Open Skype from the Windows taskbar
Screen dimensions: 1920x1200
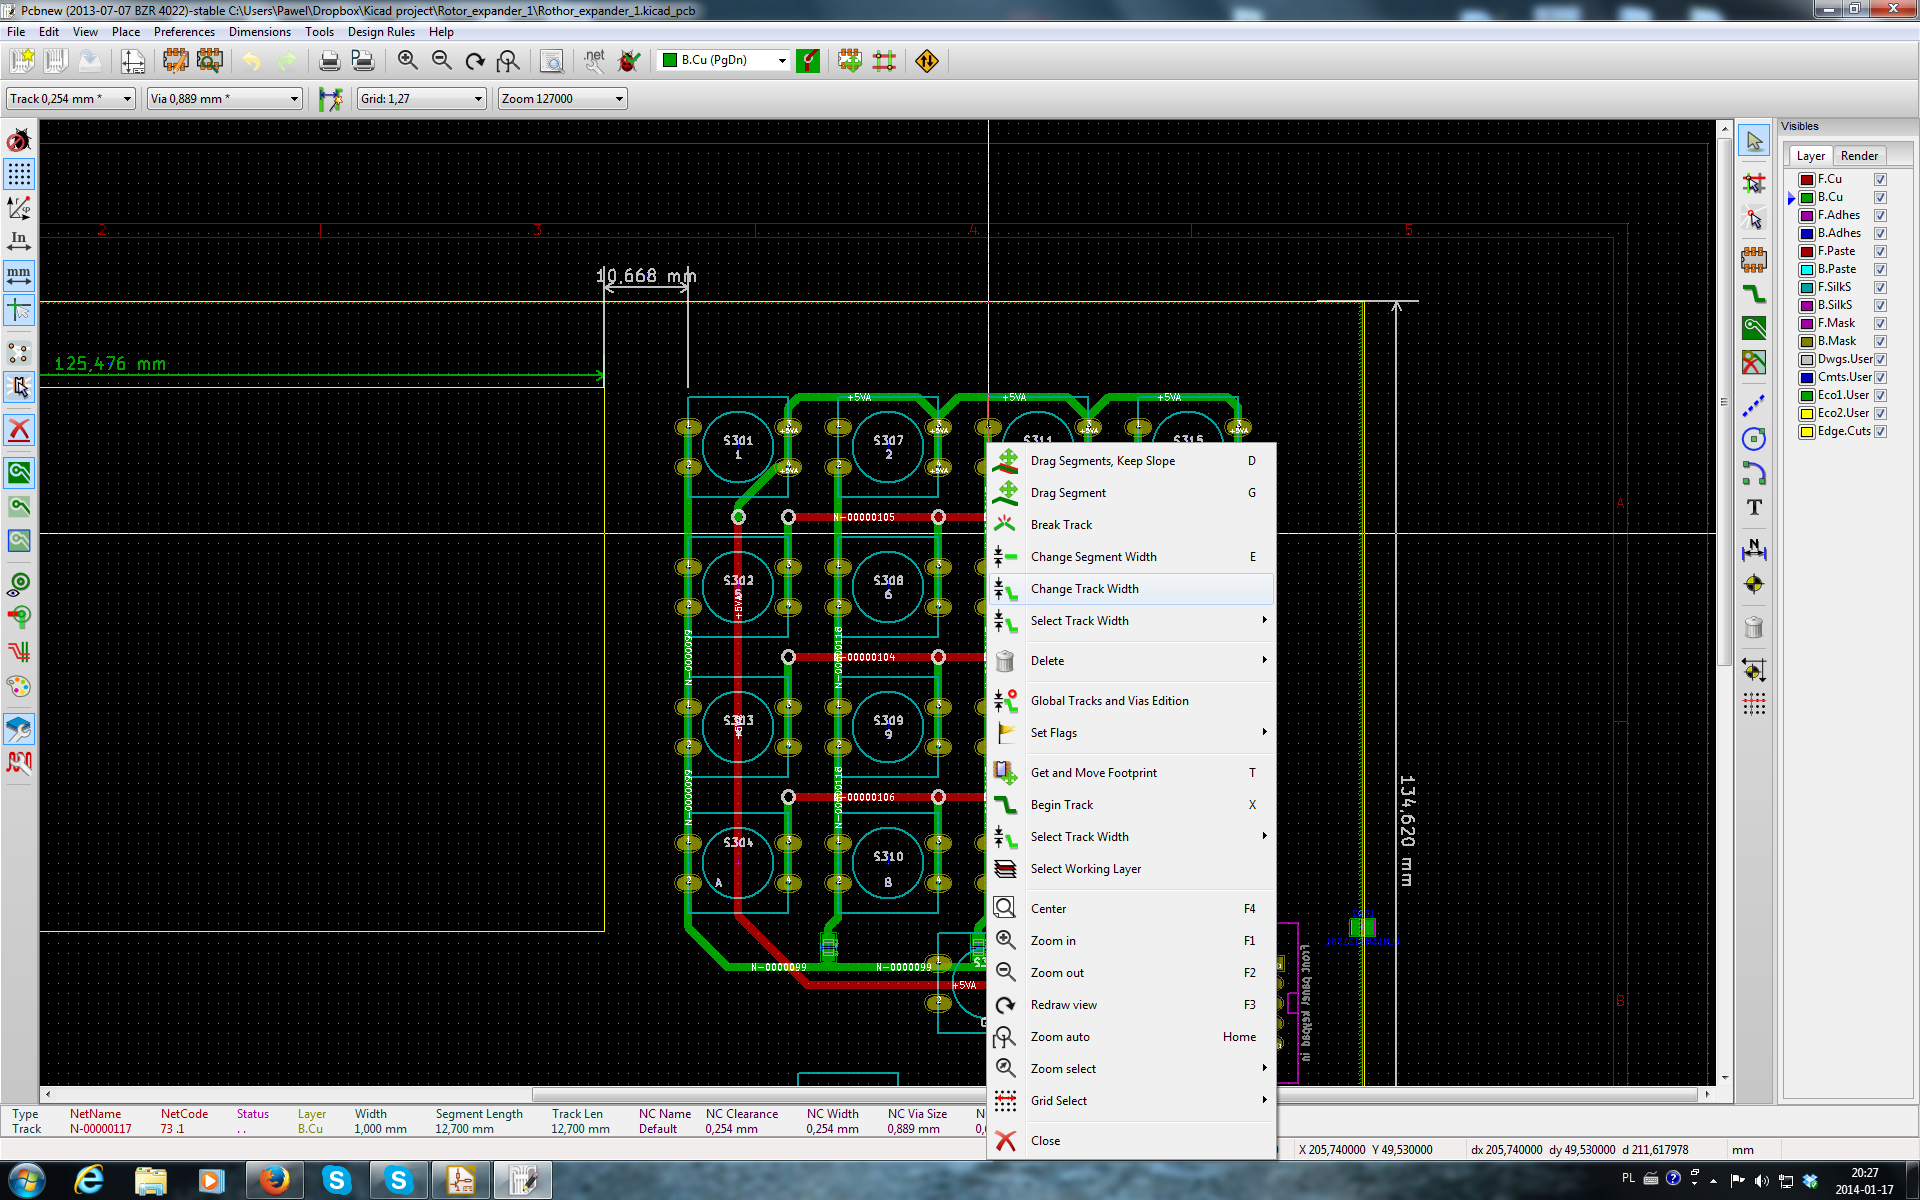[x=337, y=1180]
